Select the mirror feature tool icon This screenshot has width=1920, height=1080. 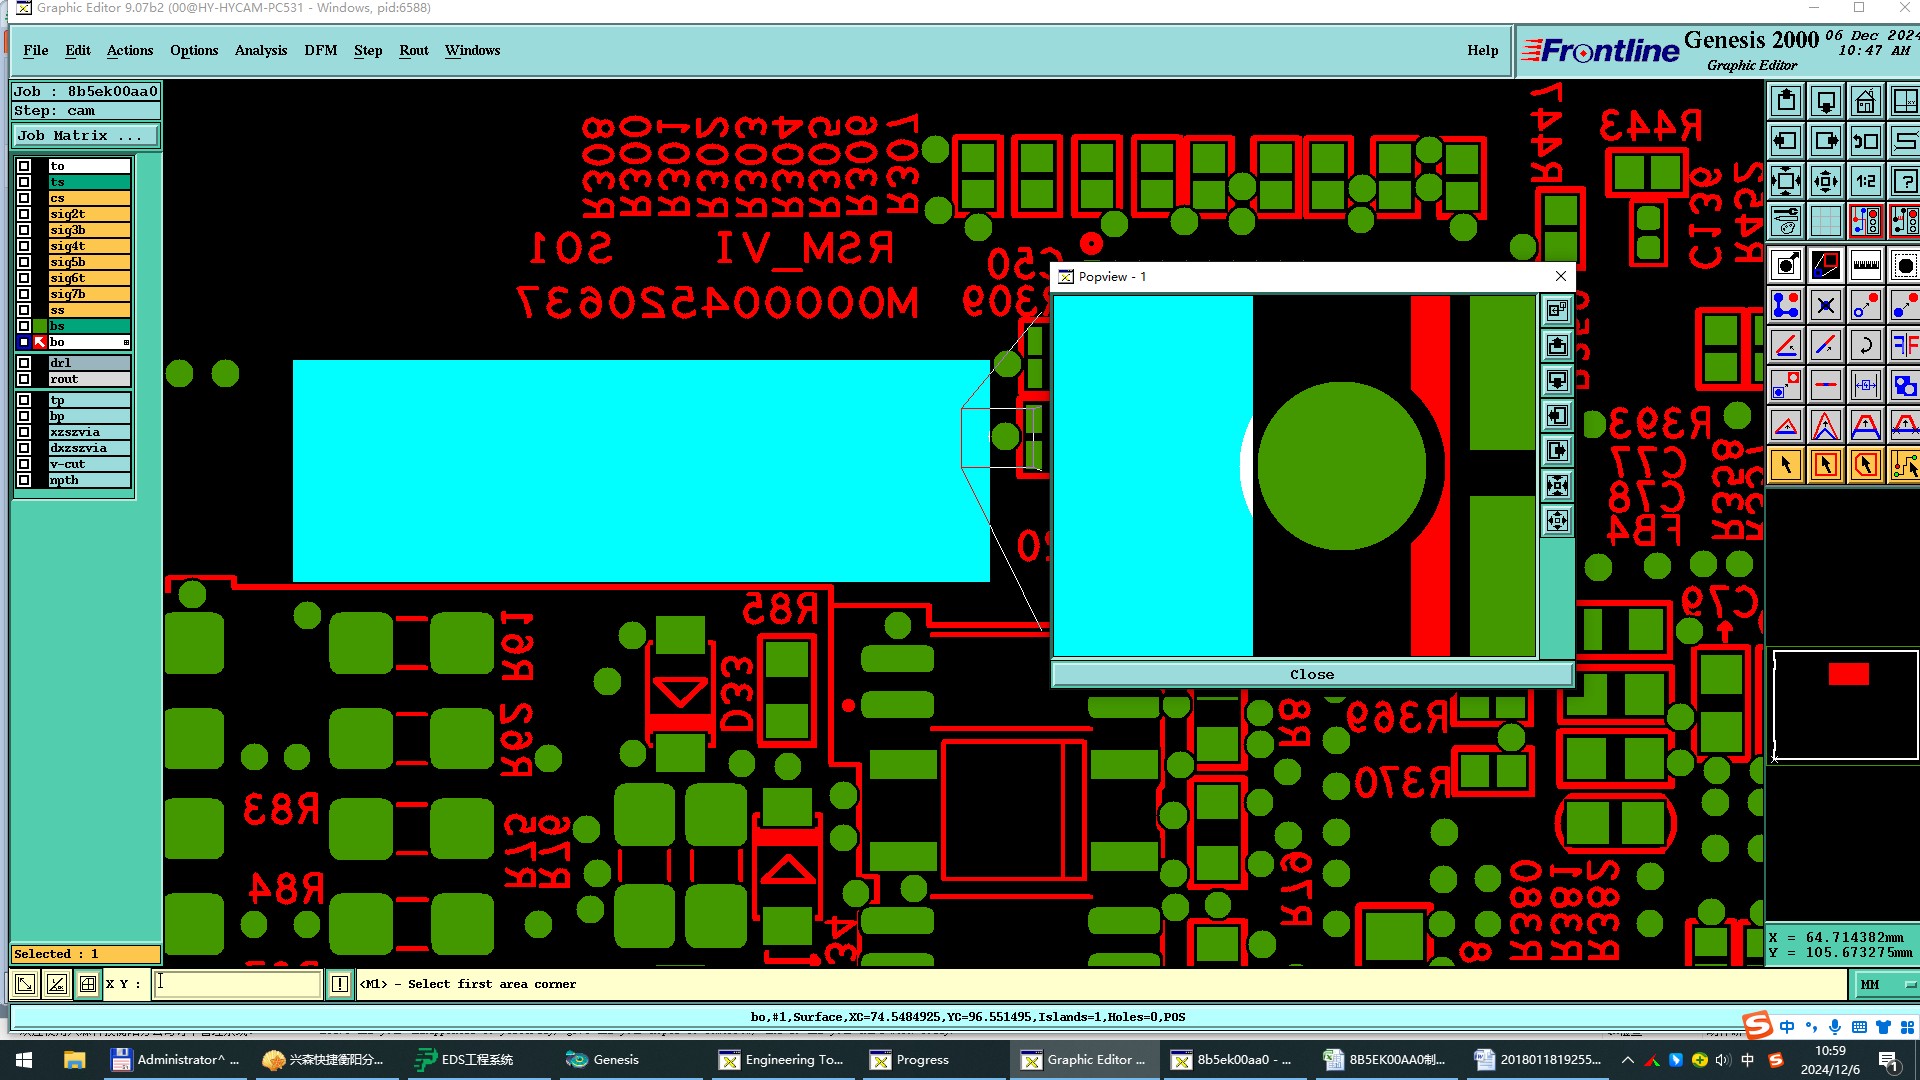1904,345
